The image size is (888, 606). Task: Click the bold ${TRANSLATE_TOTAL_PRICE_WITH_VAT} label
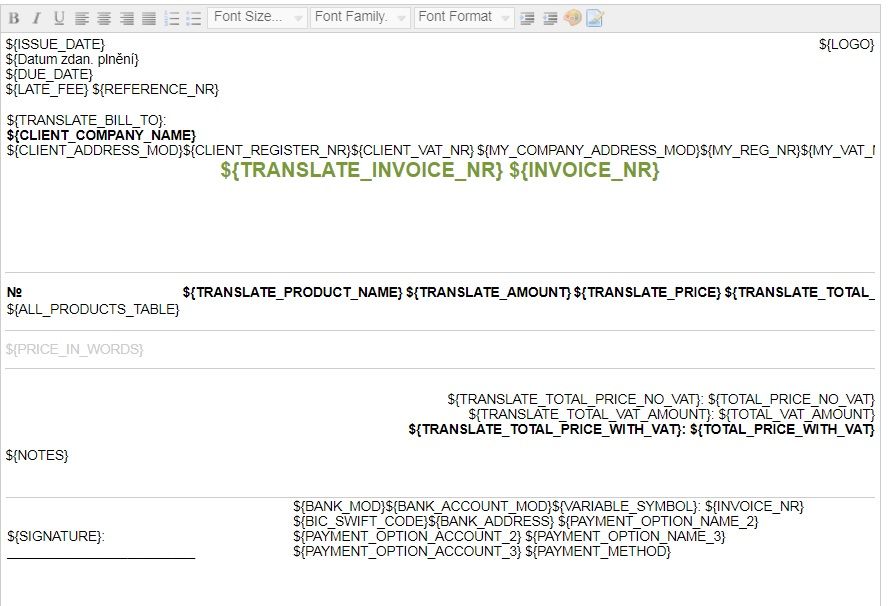(547, 429)
